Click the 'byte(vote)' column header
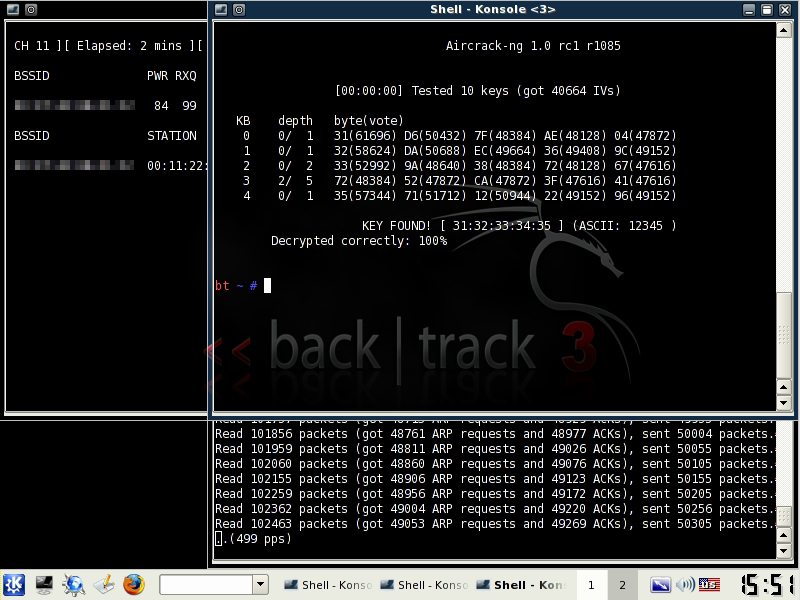 (368, 121)
